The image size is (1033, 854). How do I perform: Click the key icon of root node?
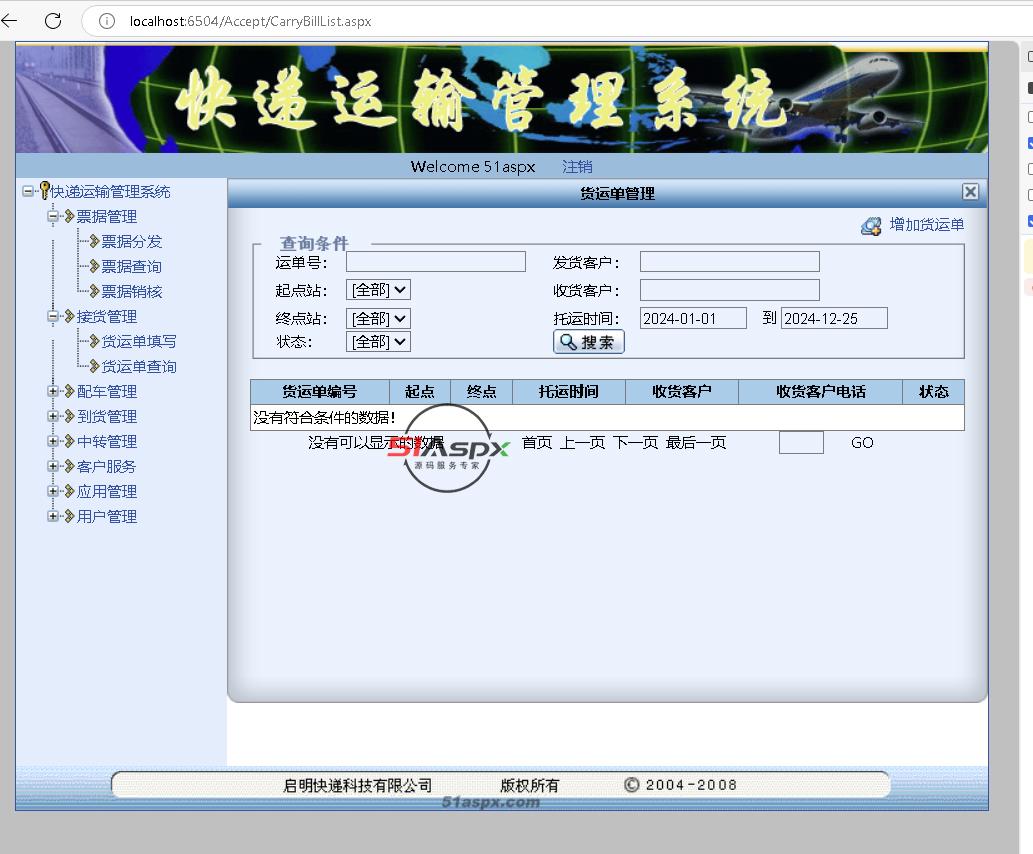(x=44, y=190)
